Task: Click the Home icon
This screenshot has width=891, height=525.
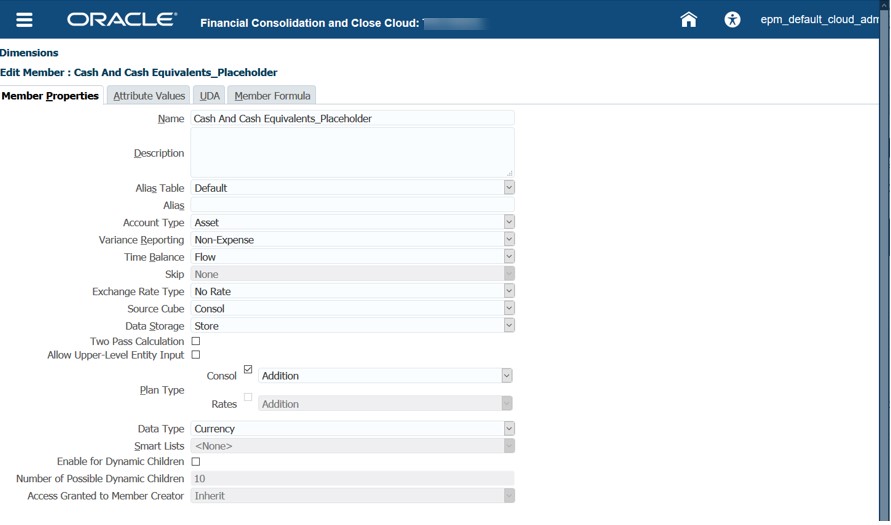Action: pos(688,19)
